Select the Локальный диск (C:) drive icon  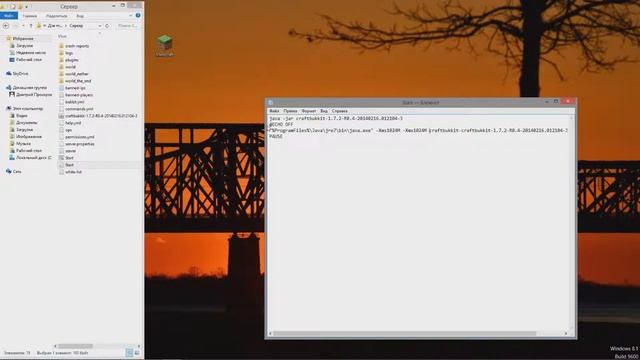[x=12, y=158]
